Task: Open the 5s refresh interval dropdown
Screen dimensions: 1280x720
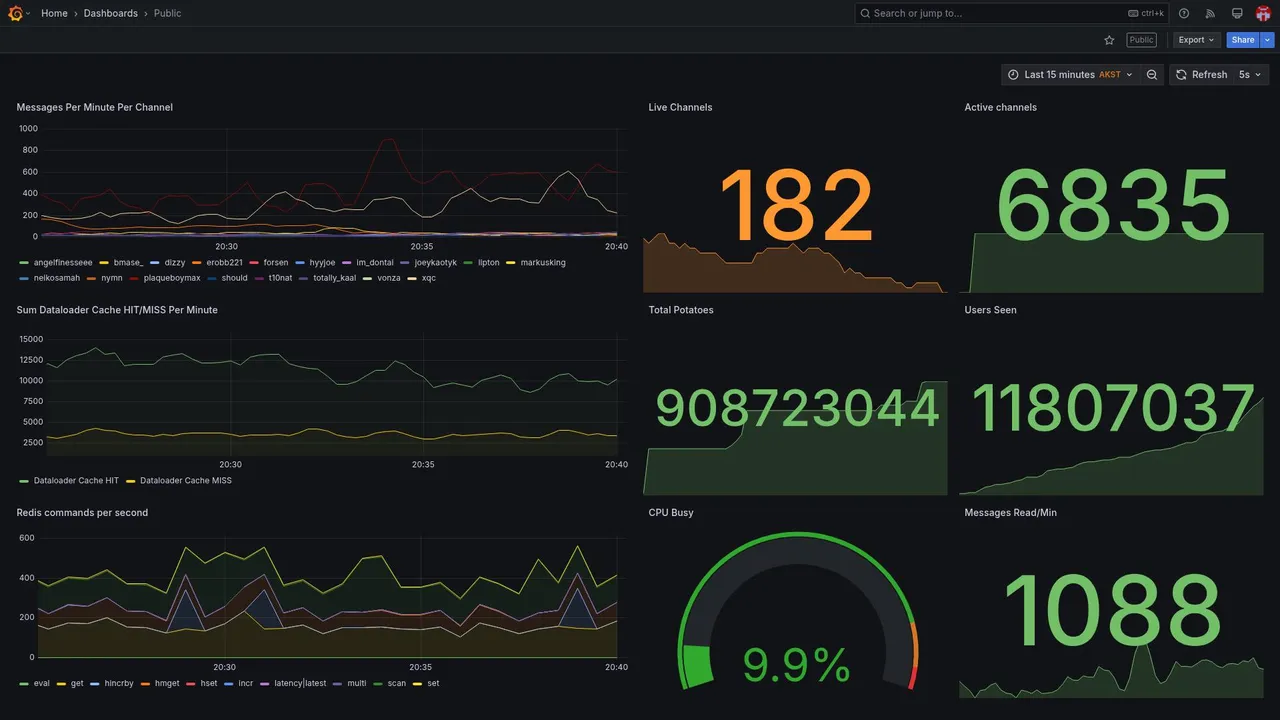Action: click(1250, 75)
